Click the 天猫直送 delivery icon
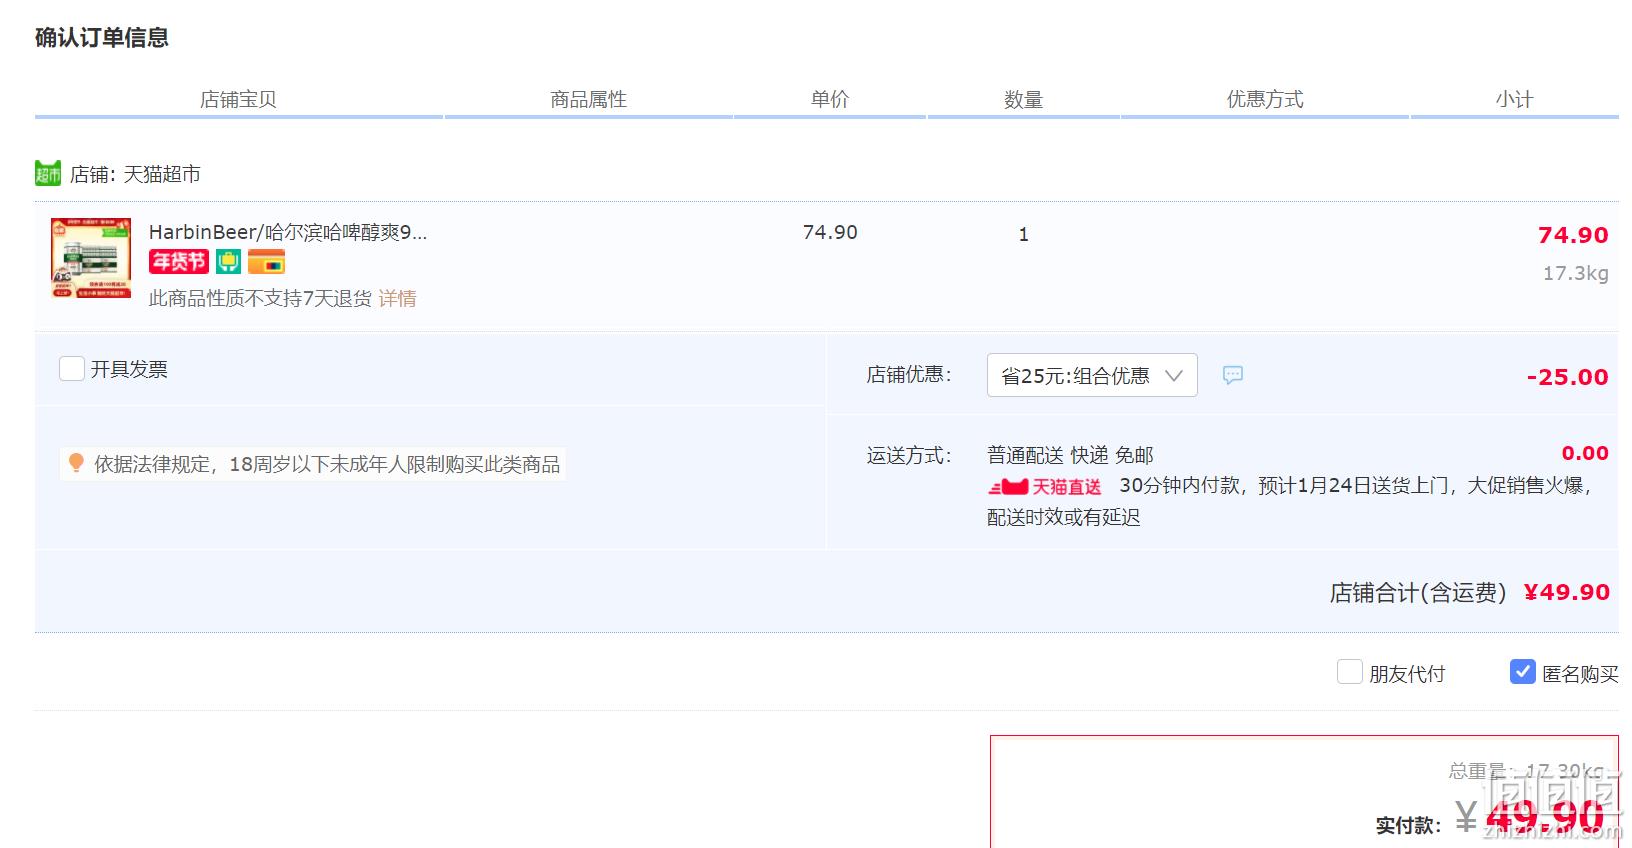Screen dimensions: 1632x848 (x=1045, y=487)
